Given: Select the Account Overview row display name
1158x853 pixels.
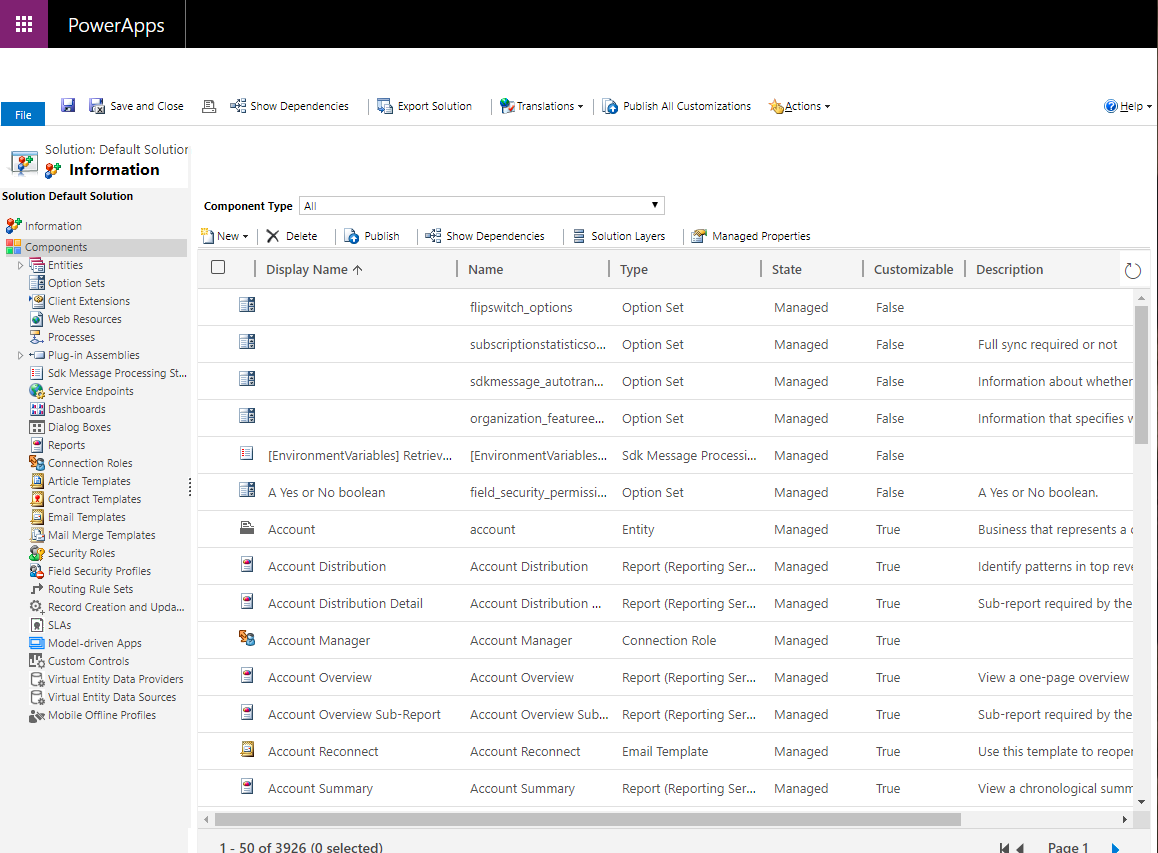Looking at the screenshot, I should tap(320, 677).
